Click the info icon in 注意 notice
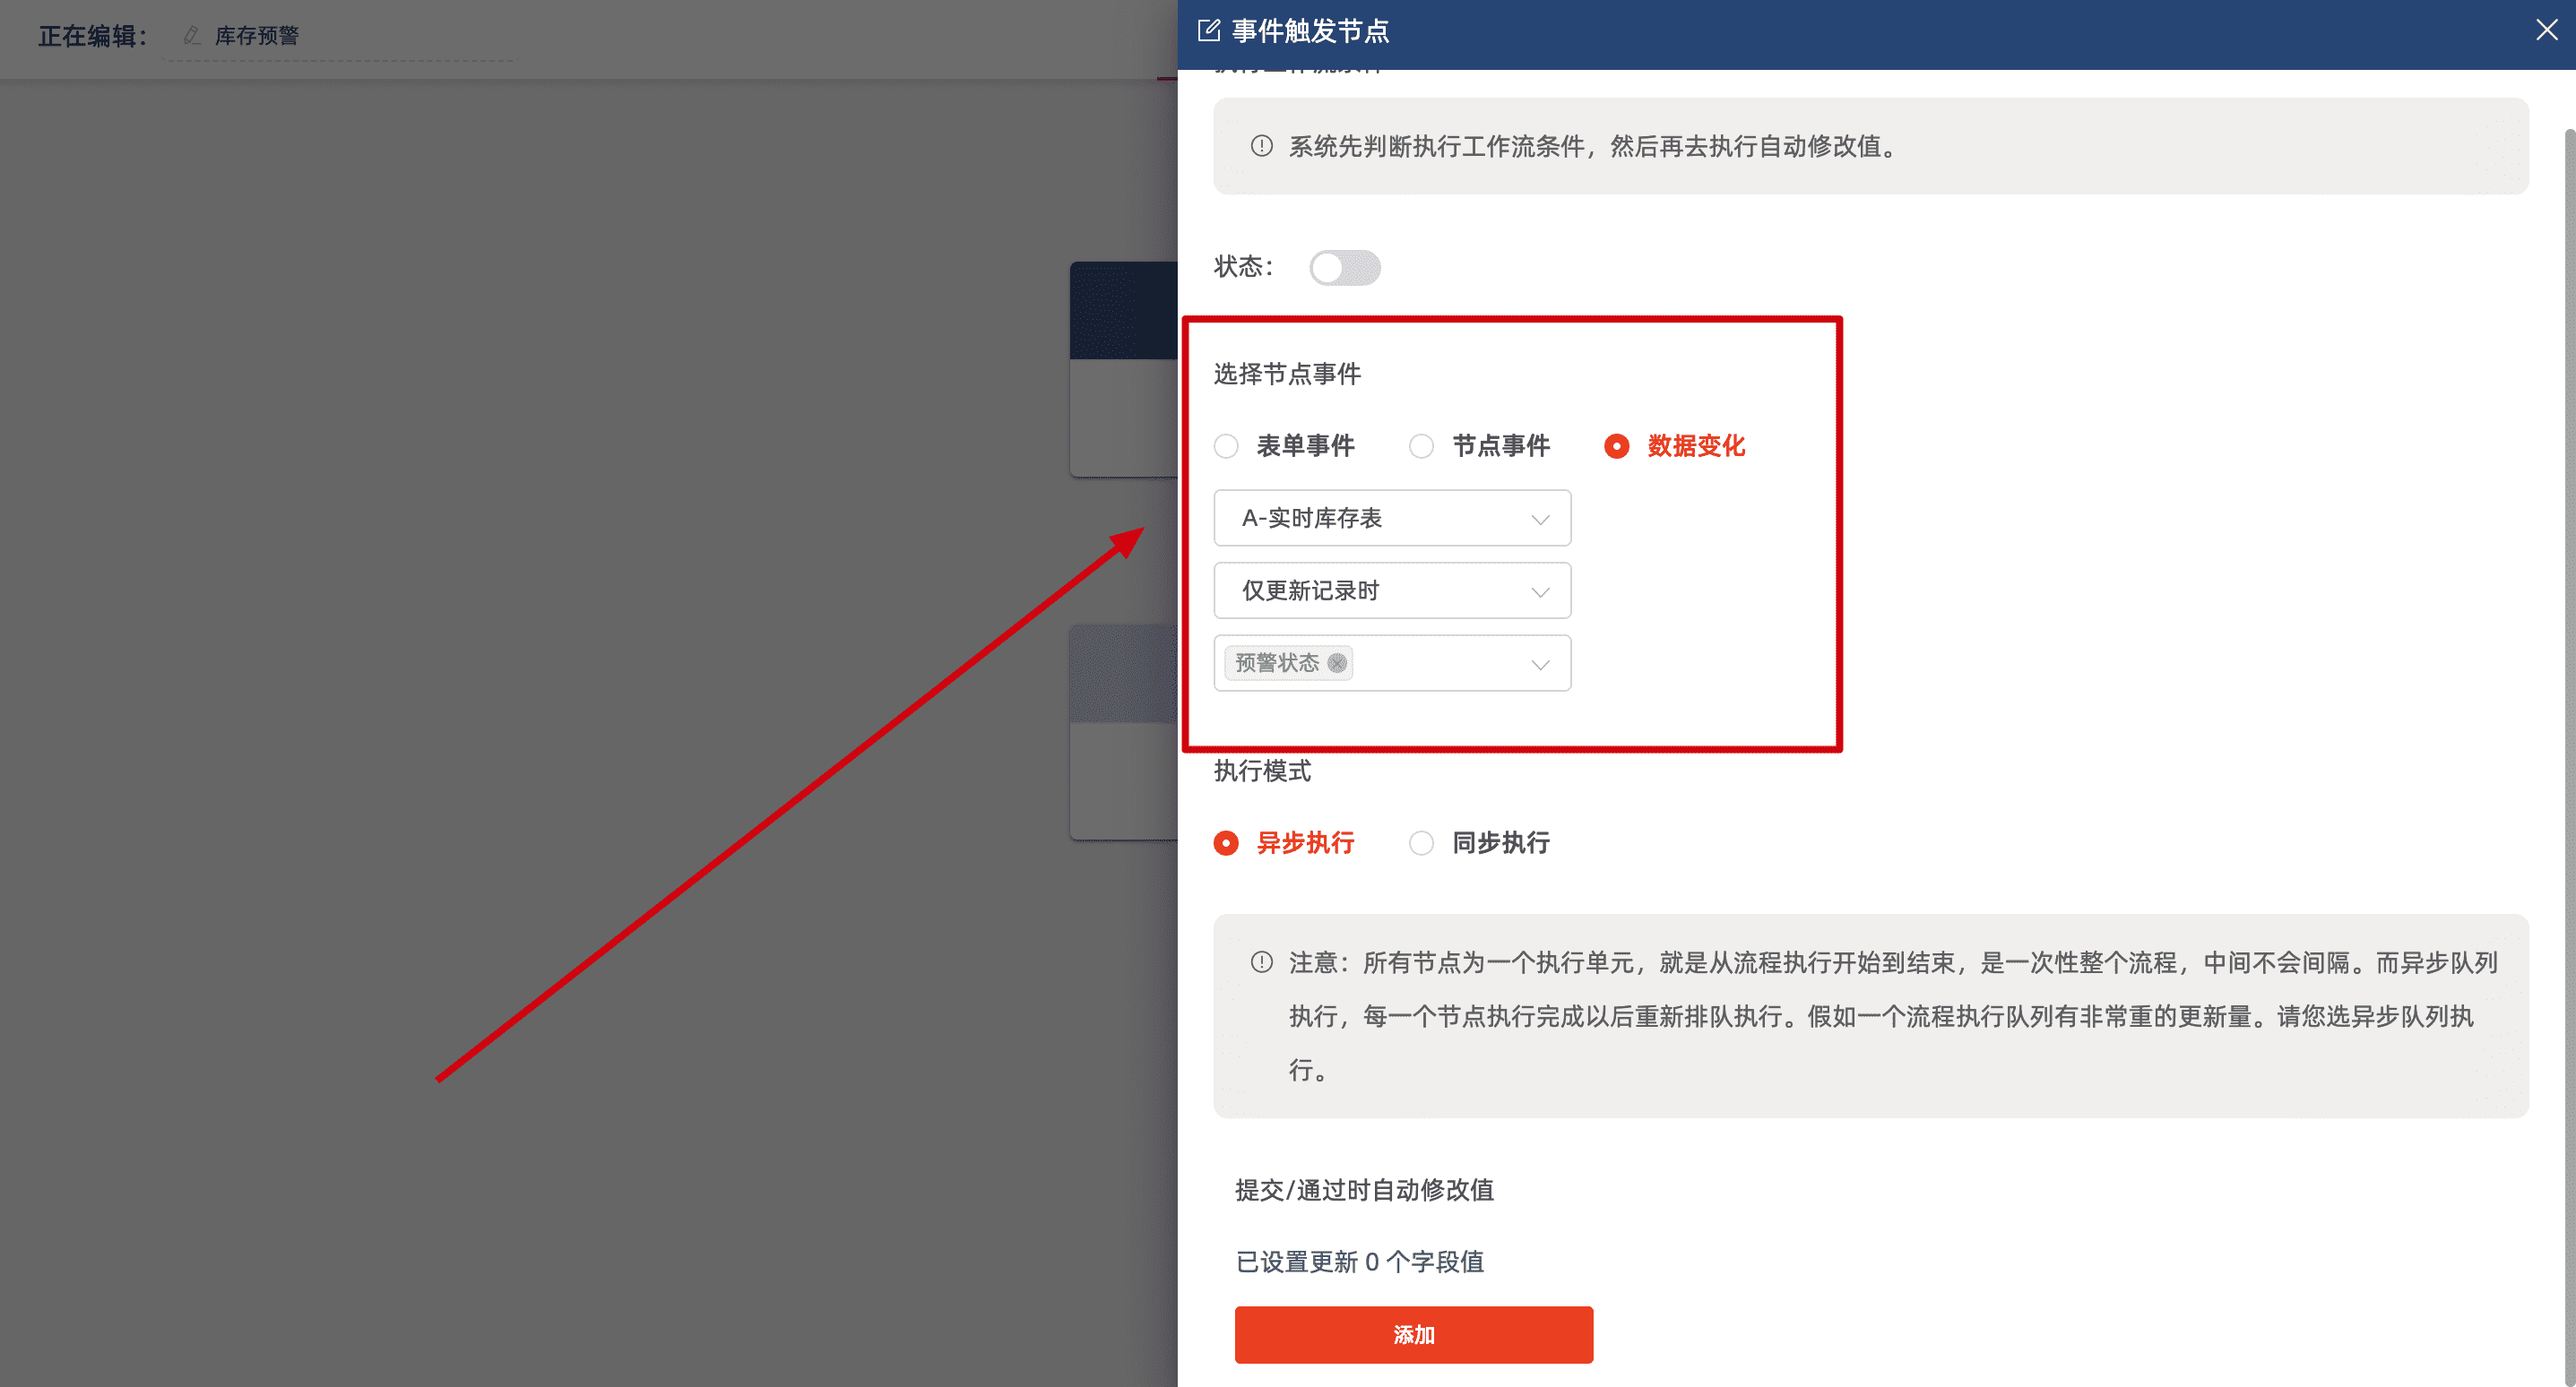 pyautogui.click(x=1261, y=962)
